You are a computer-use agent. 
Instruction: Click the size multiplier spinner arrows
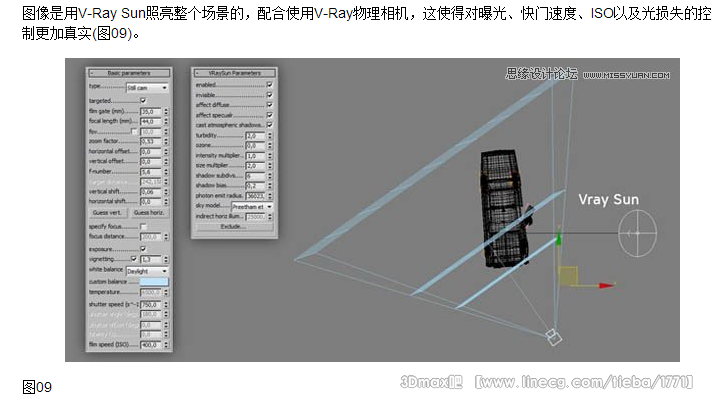coord(270,166)
